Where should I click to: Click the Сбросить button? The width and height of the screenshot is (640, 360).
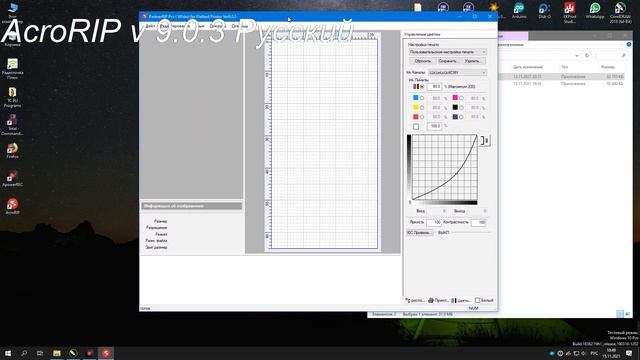pyautogui.click(x=422, y=61)
